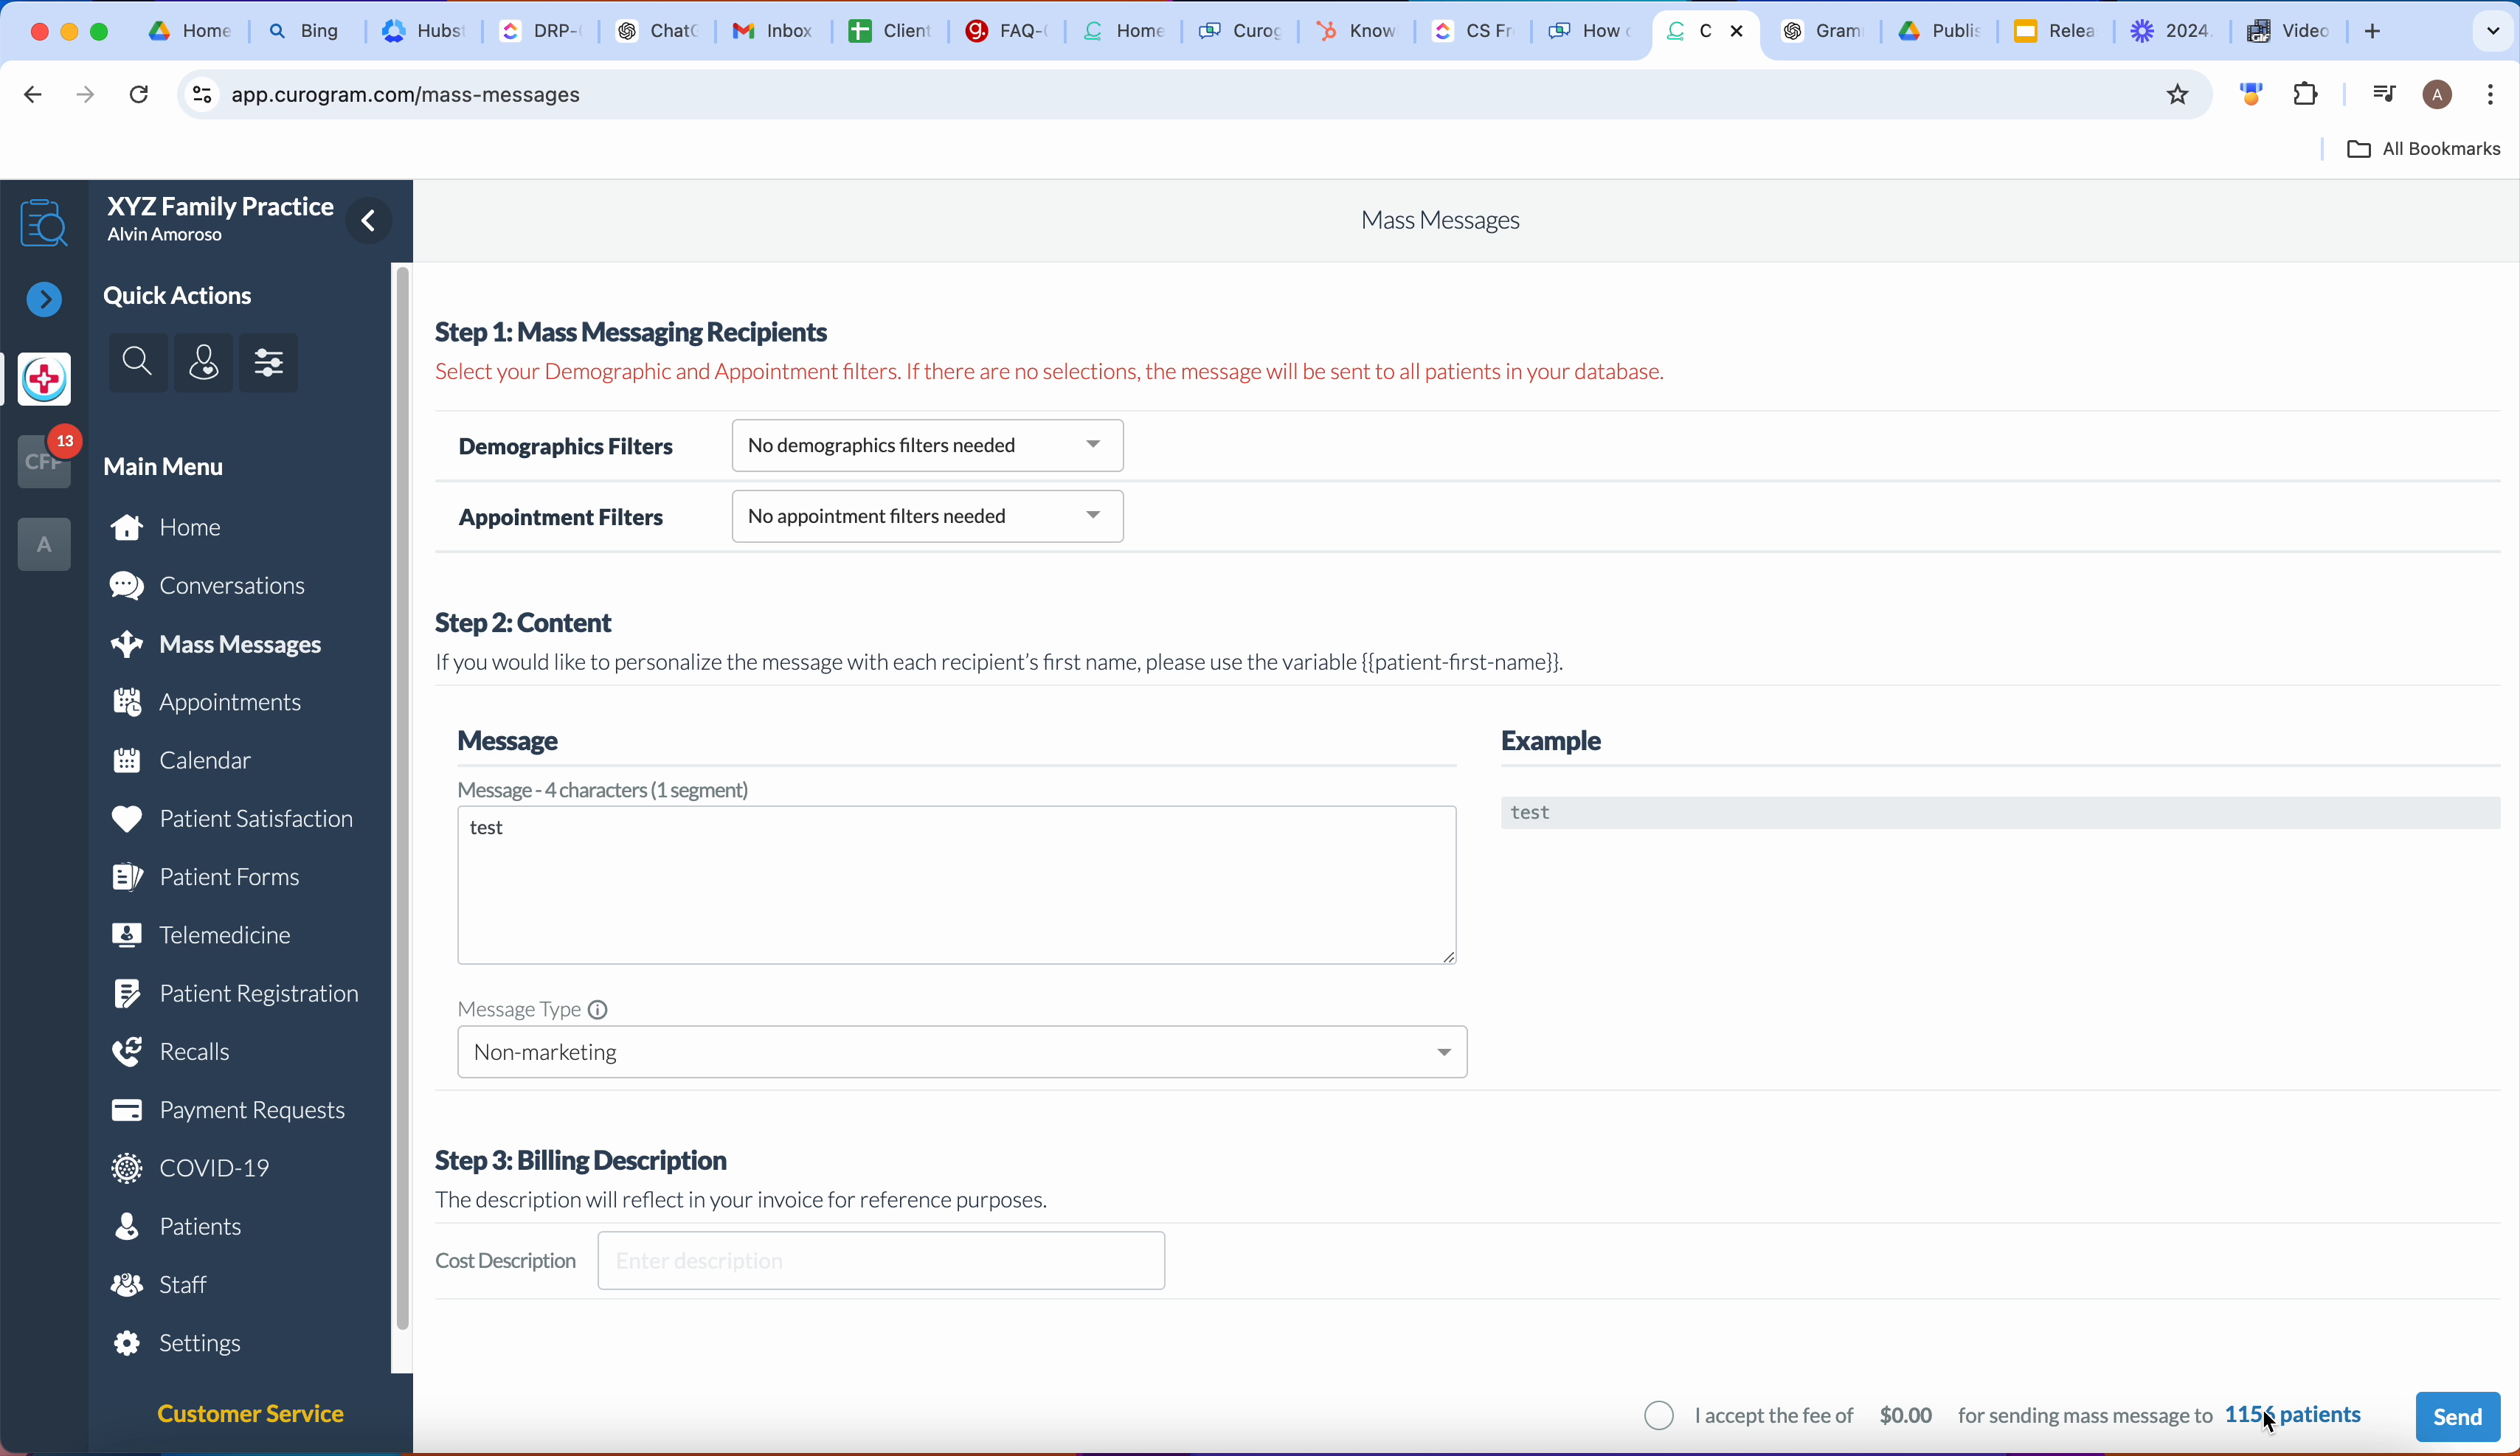2520x1456 pixels.
Task: Accept the mass message fee checkbox
Action: [1658, 1415]
